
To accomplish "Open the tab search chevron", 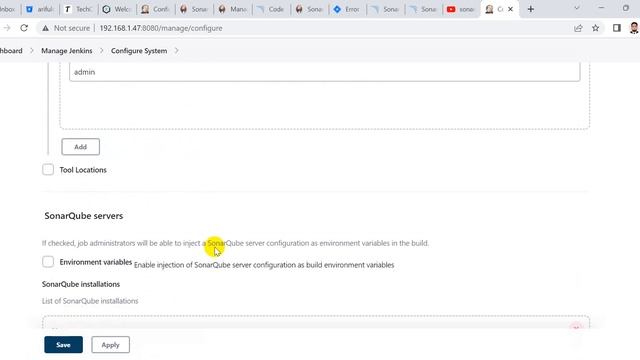I will (x=577, y=8).
